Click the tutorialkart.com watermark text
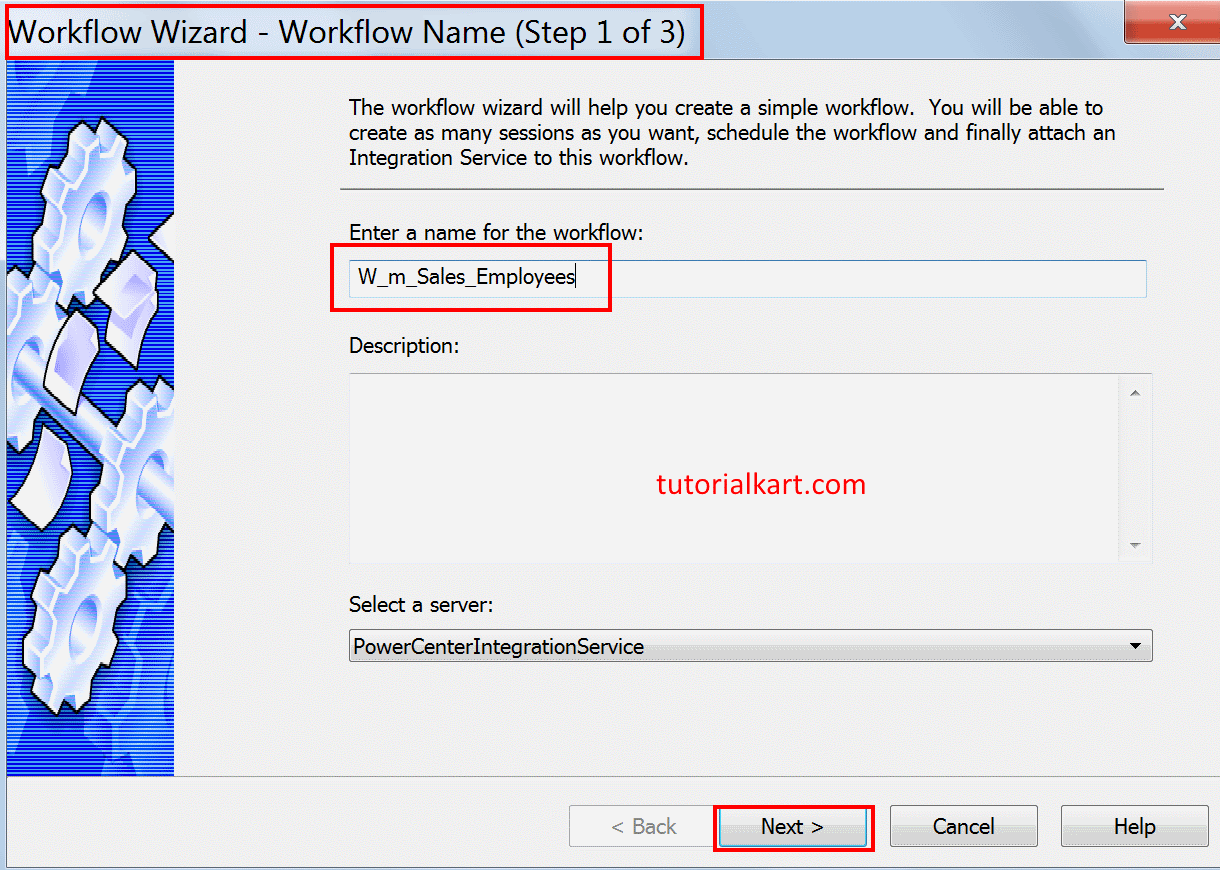 760,485
